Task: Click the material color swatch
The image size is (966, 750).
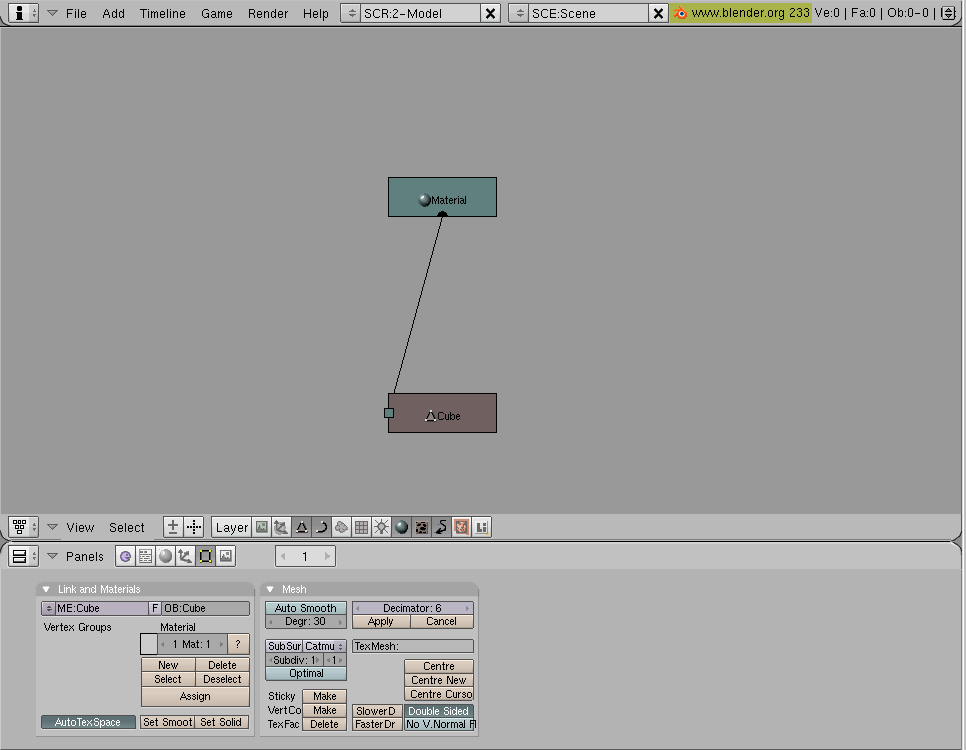Action: (149, 644)
